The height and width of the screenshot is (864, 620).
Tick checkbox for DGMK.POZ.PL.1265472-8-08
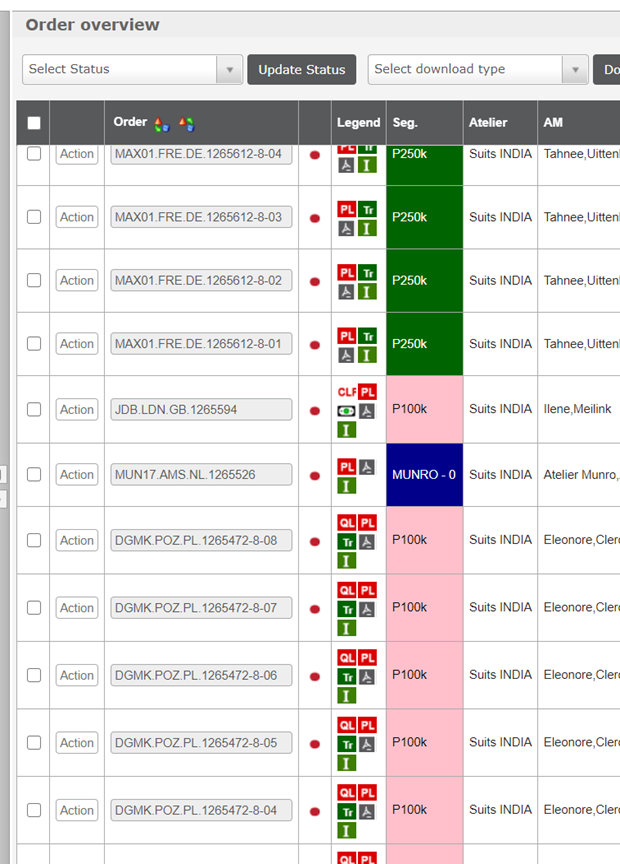pyautogui.click(x=34, y=540)
